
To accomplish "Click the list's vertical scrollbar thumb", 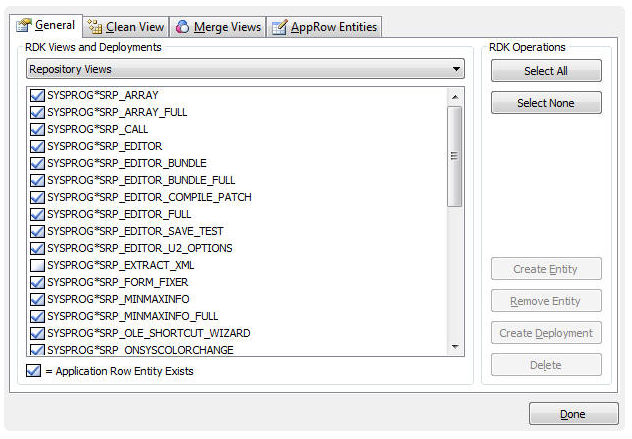I will tap(454, 155).
